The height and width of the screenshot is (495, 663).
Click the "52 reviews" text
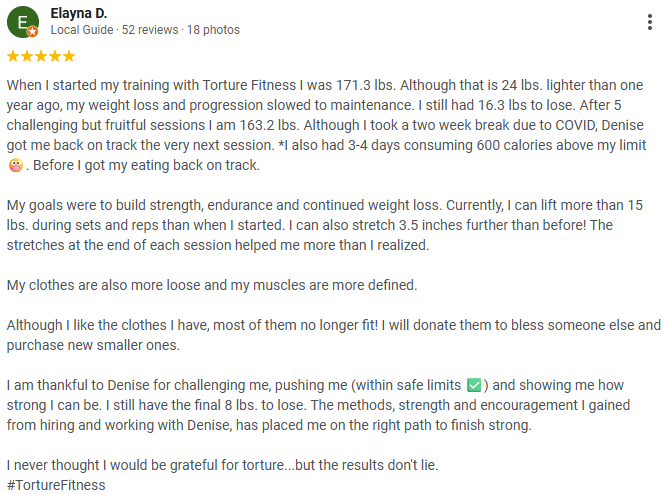tap(148, 30)
